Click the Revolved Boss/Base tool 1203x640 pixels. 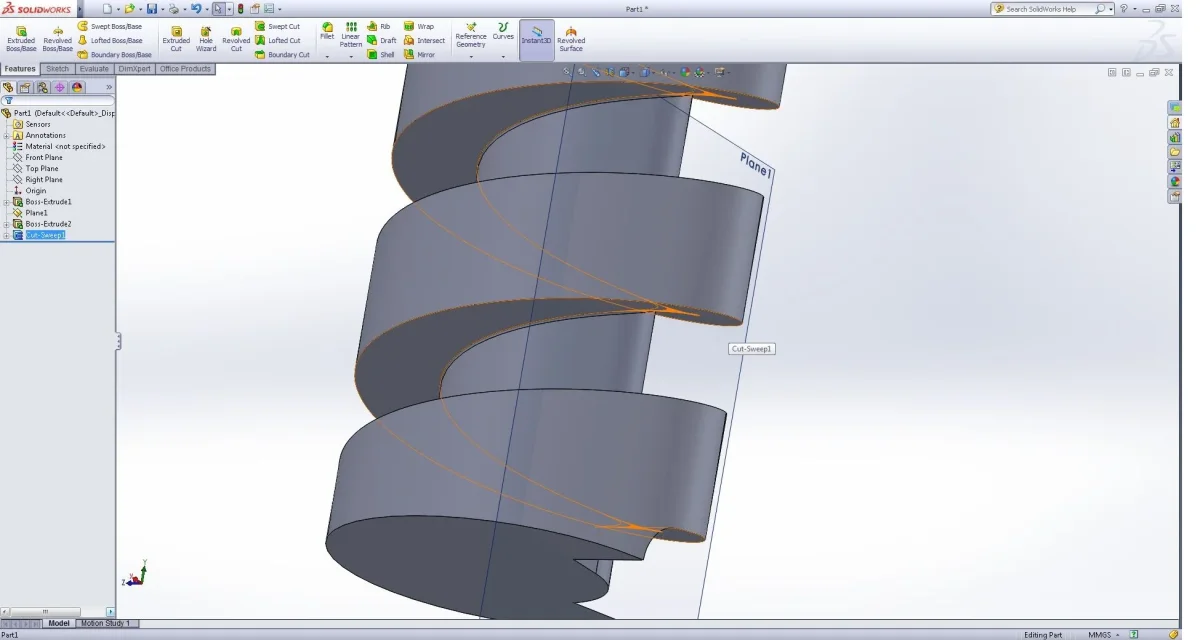[x=57, y=38]
